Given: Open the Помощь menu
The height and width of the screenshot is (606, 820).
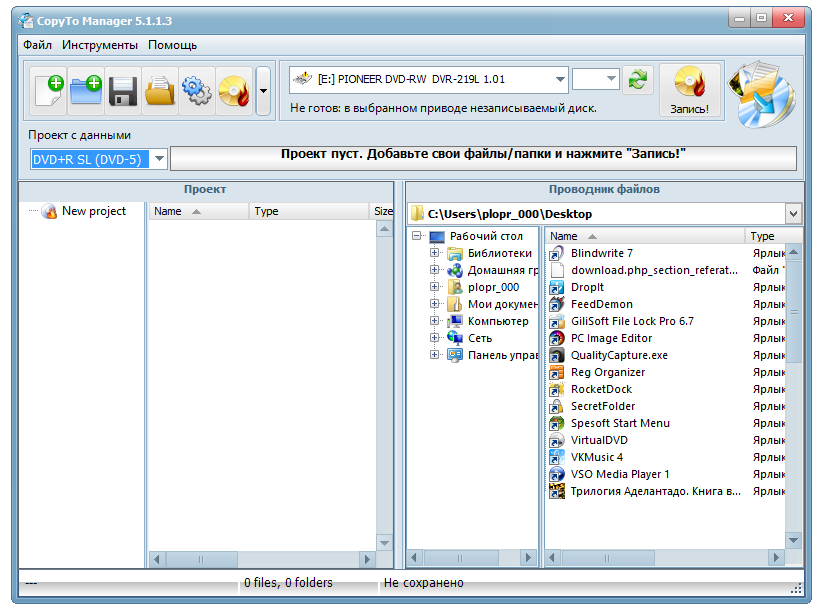Looking at the screenshot, I should [x=172, y=45].
